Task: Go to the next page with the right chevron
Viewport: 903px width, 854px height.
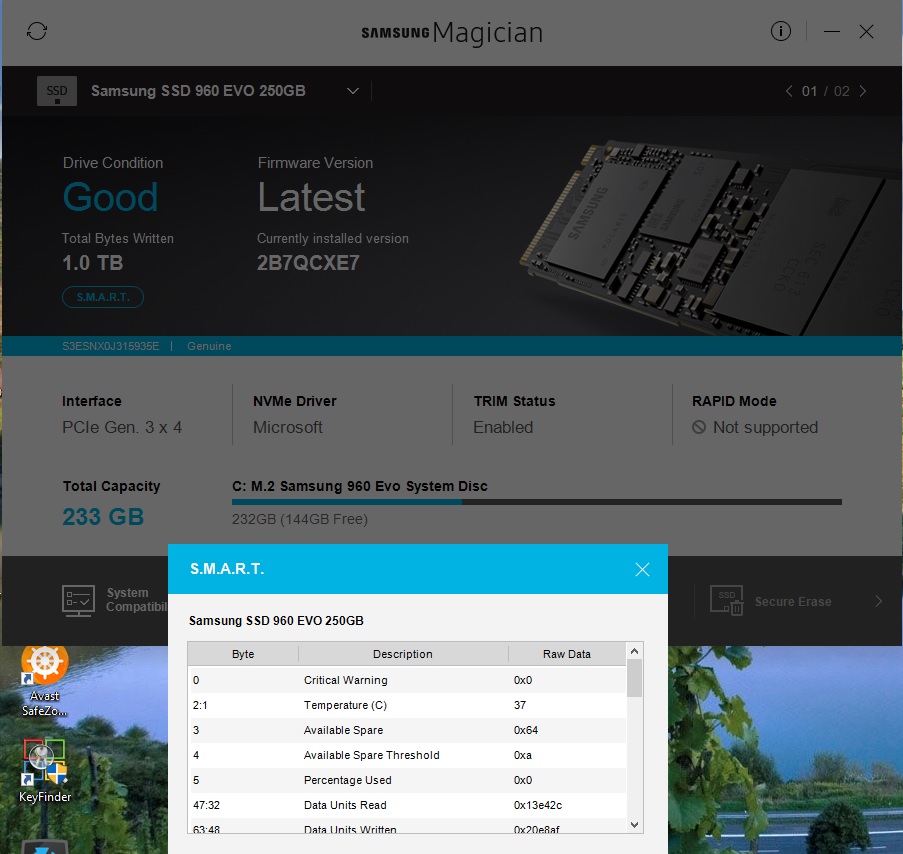Action: tap(861, 91)
